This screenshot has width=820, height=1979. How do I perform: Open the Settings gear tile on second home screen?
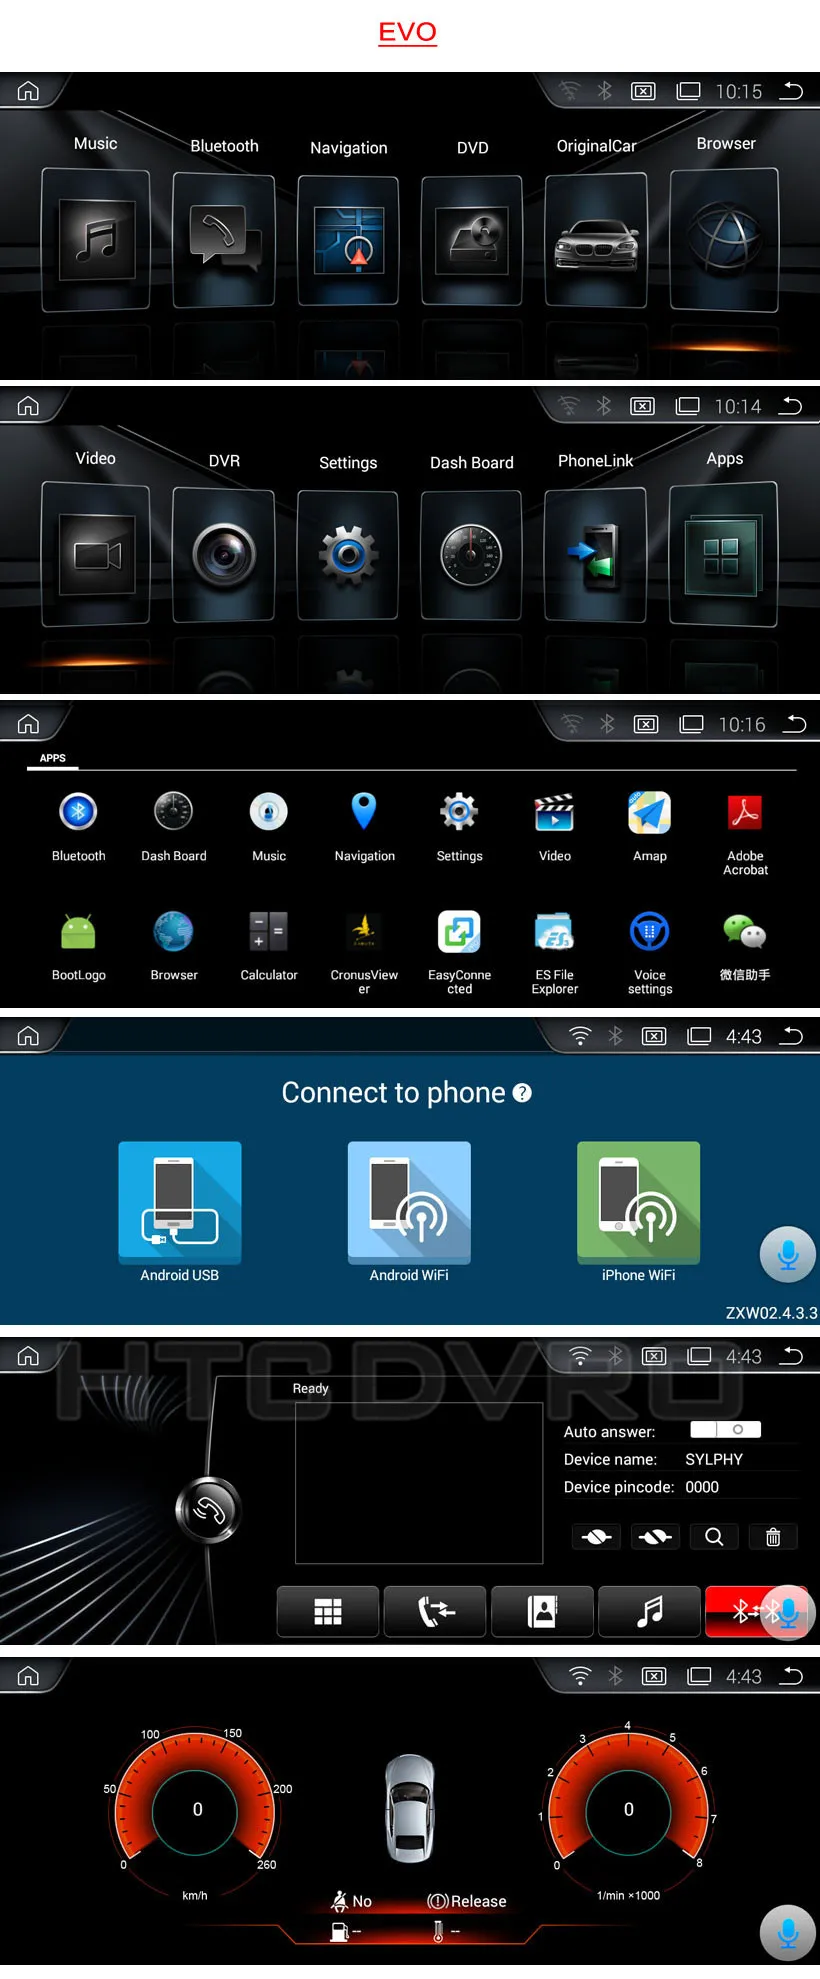coord(348,556)
